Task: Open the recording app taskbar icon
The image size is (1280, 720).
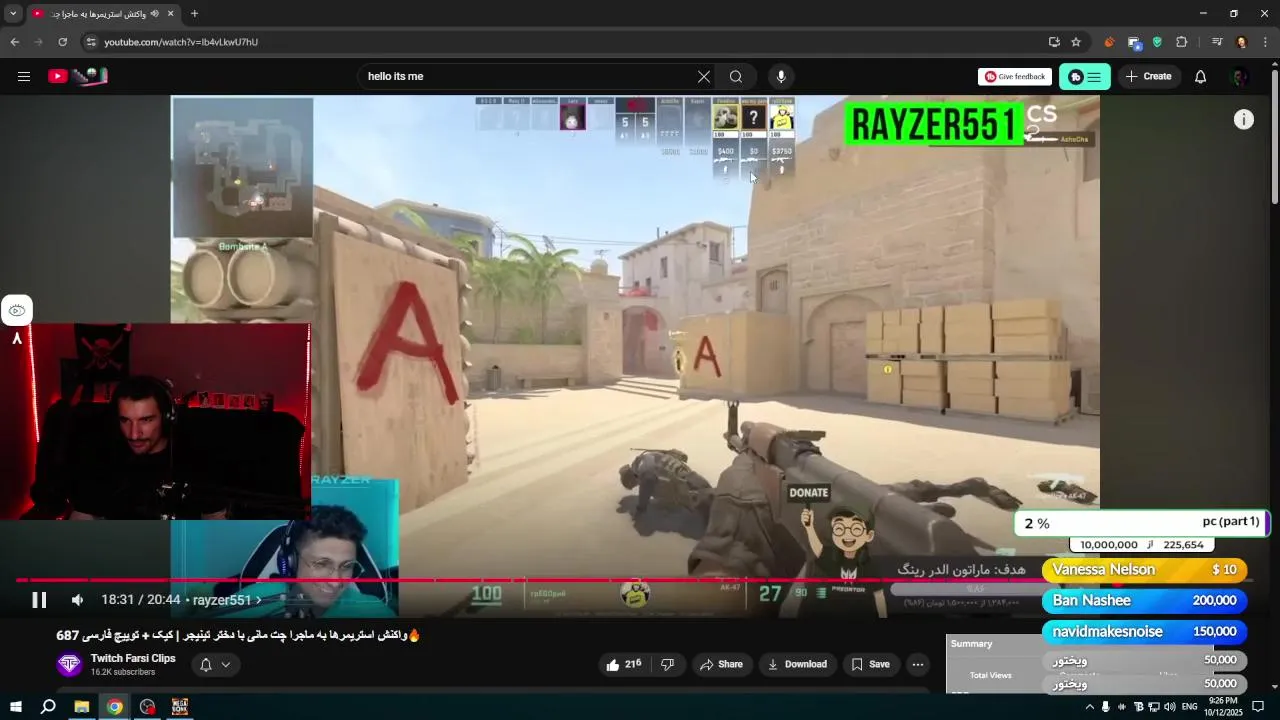Action: (x=148, y=707)
